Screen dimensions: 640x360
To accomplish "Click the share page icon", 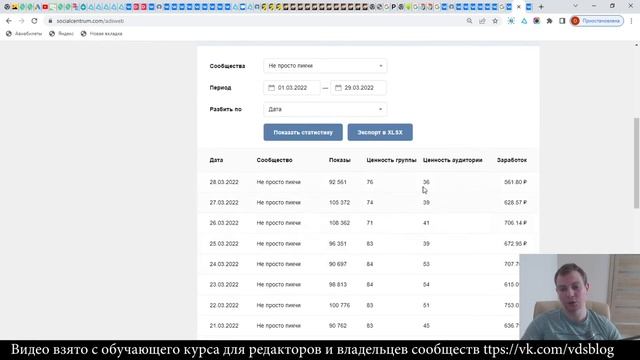I will click(x=482, y=21).
